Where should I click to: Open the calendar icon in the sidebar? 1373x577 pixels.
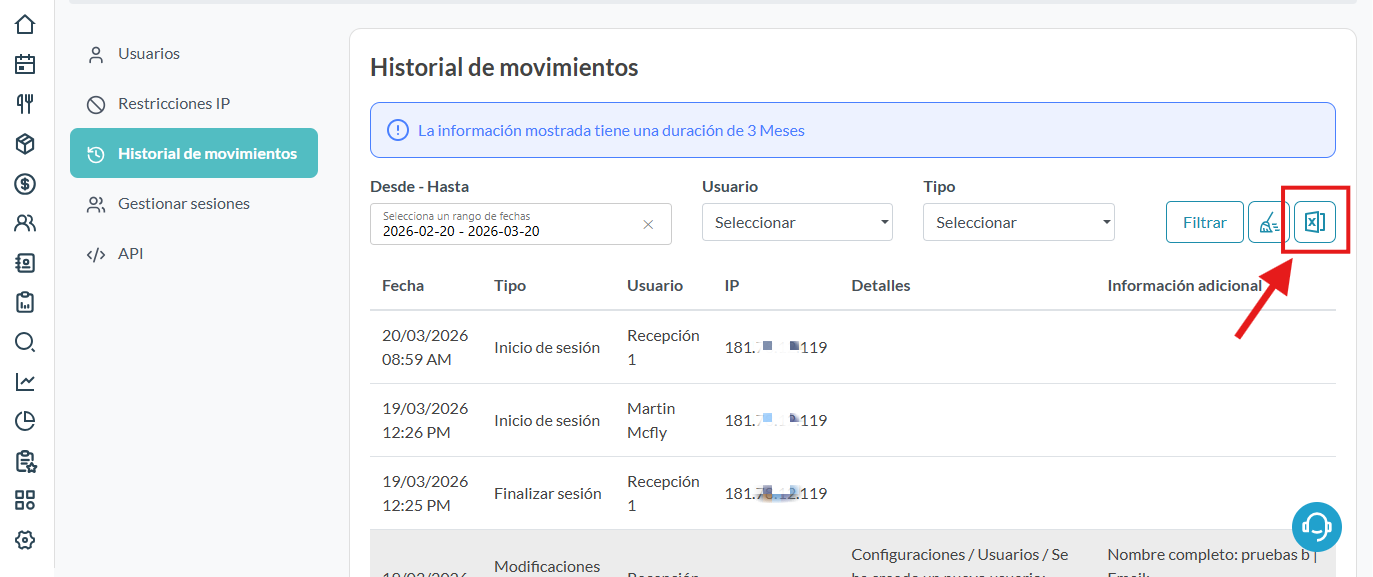[x=25, y=64]
